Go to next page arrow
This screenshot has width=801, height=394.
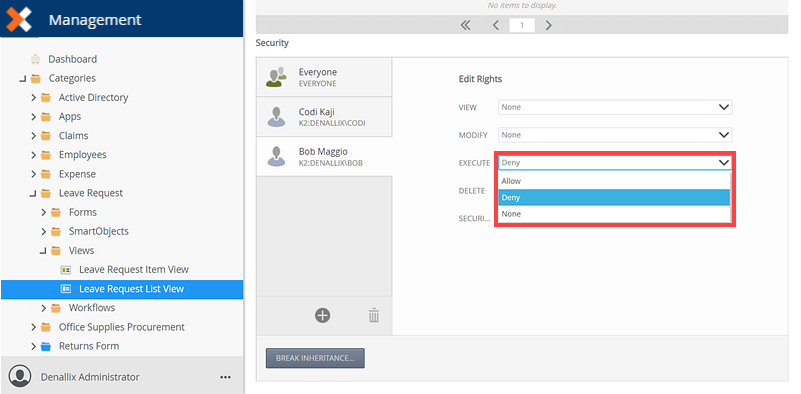548,25
